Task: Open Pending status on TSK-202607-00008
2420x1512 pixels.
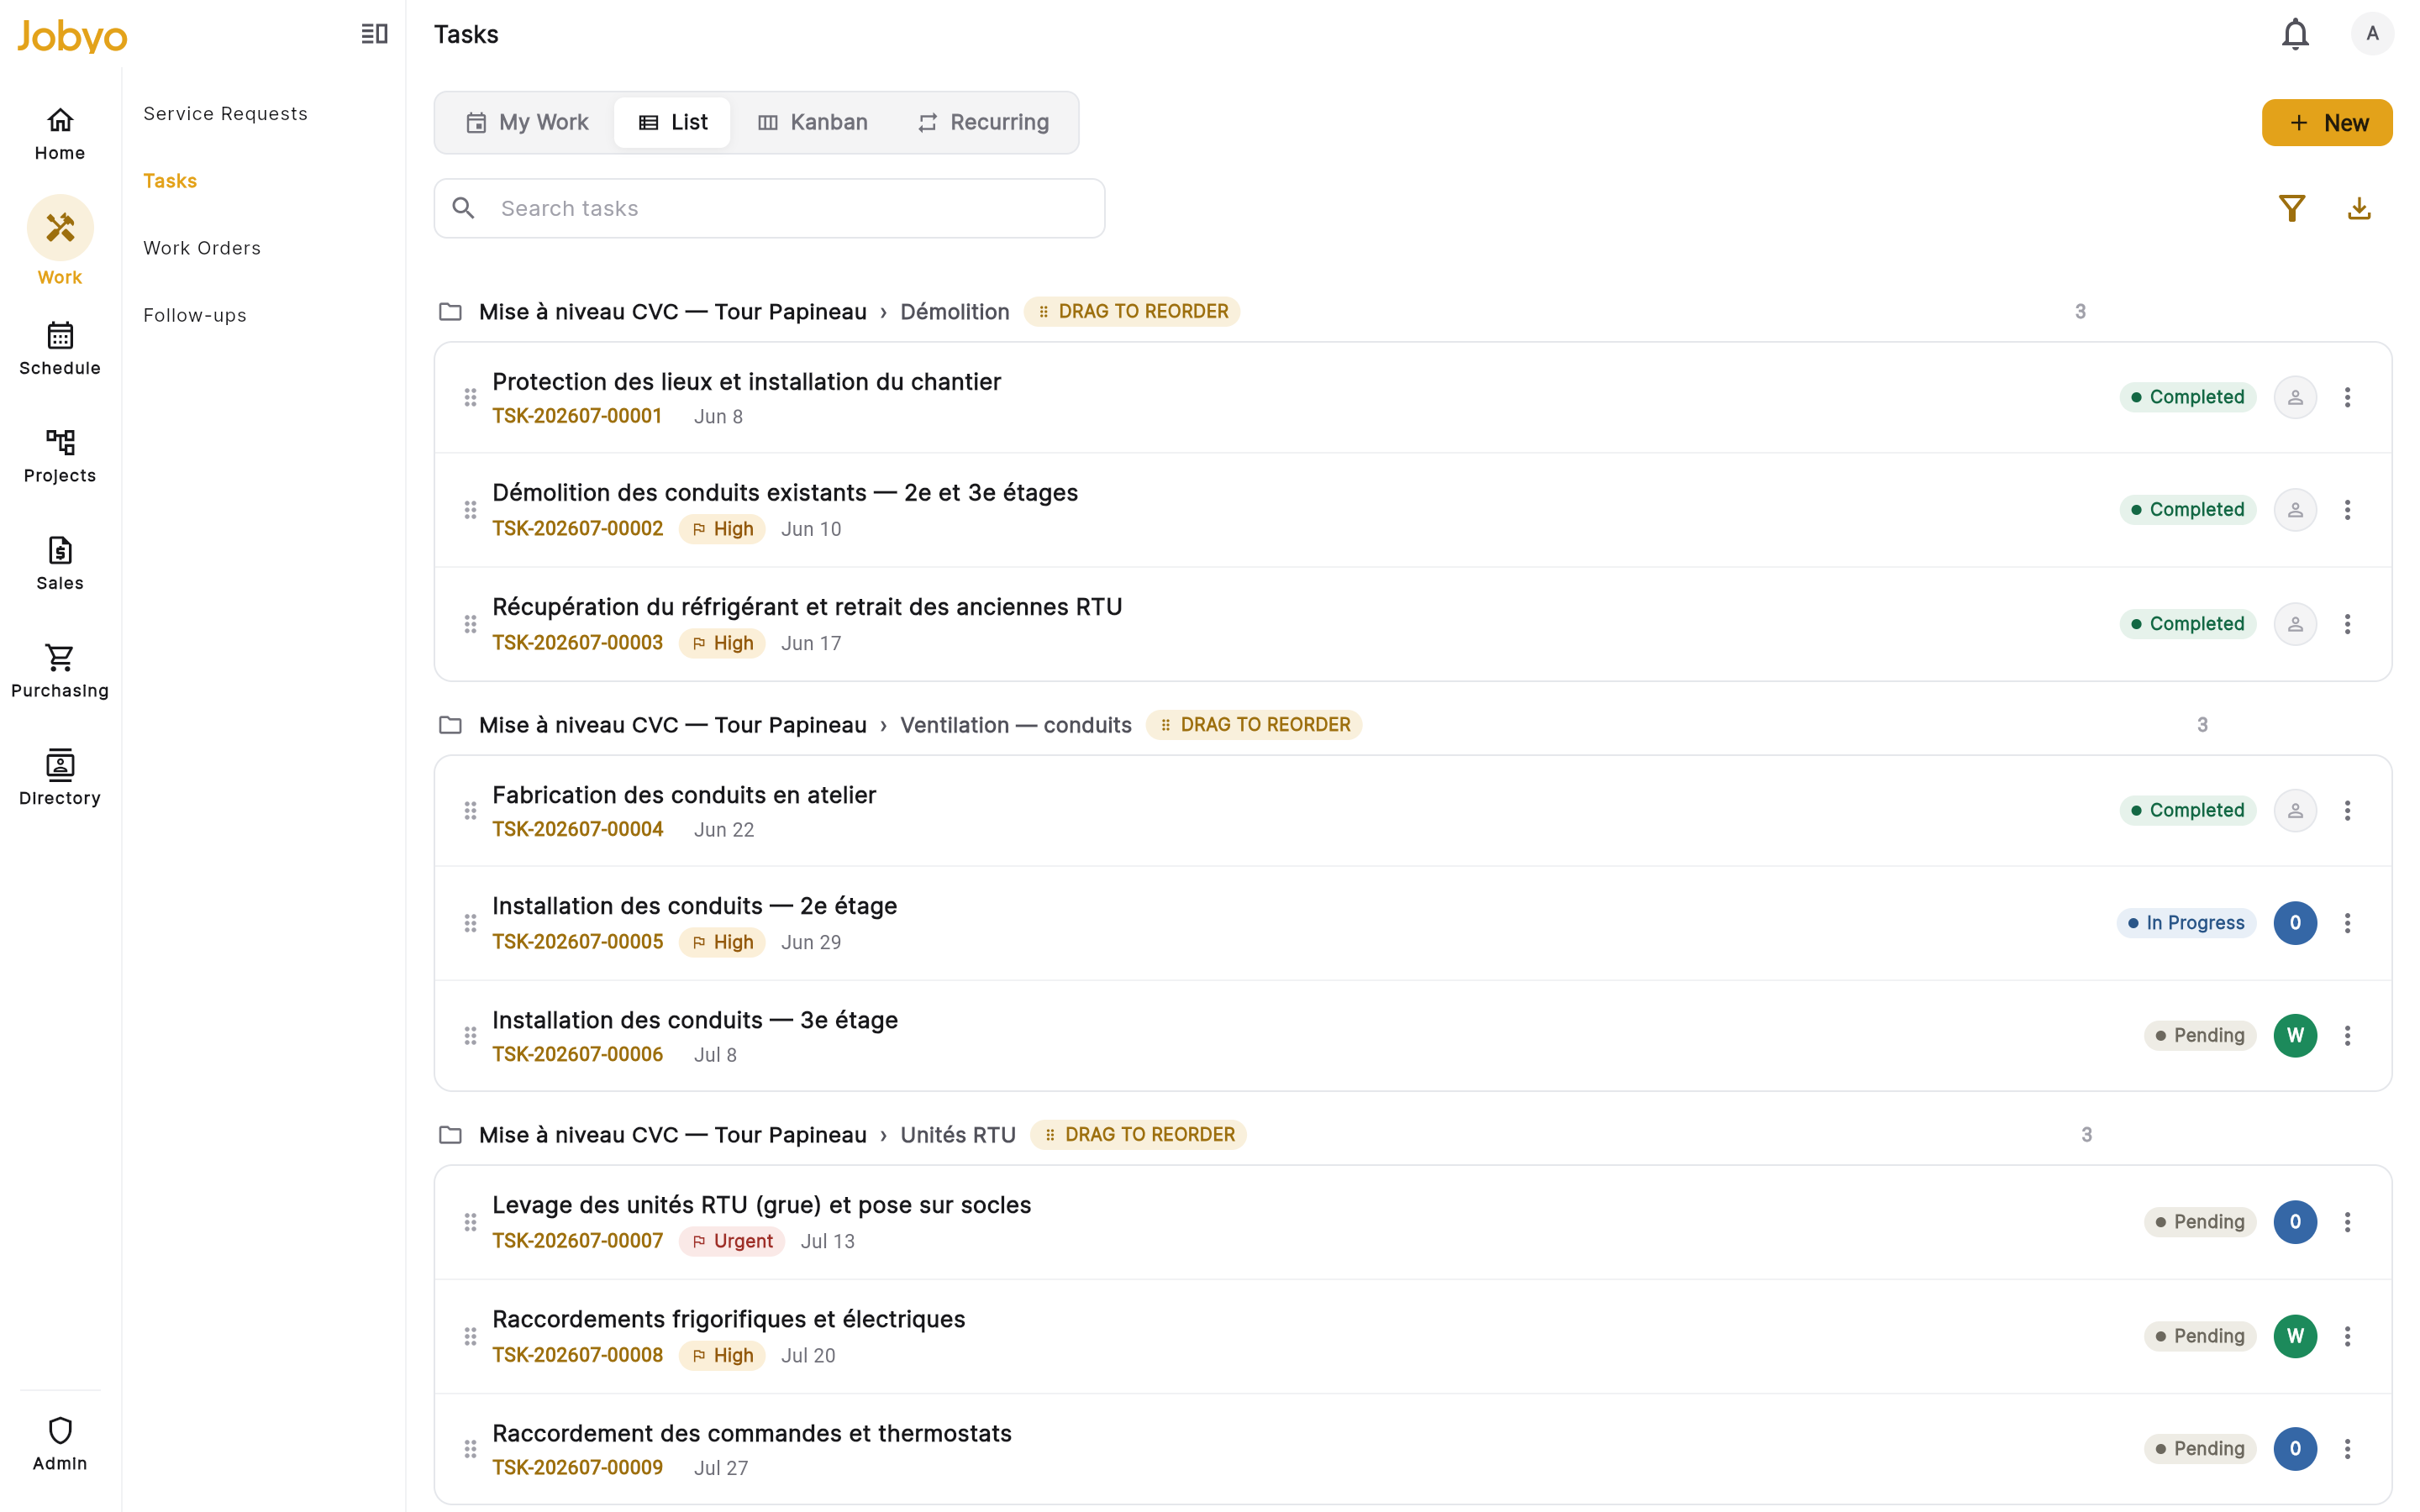Action: (2199, 1336)
